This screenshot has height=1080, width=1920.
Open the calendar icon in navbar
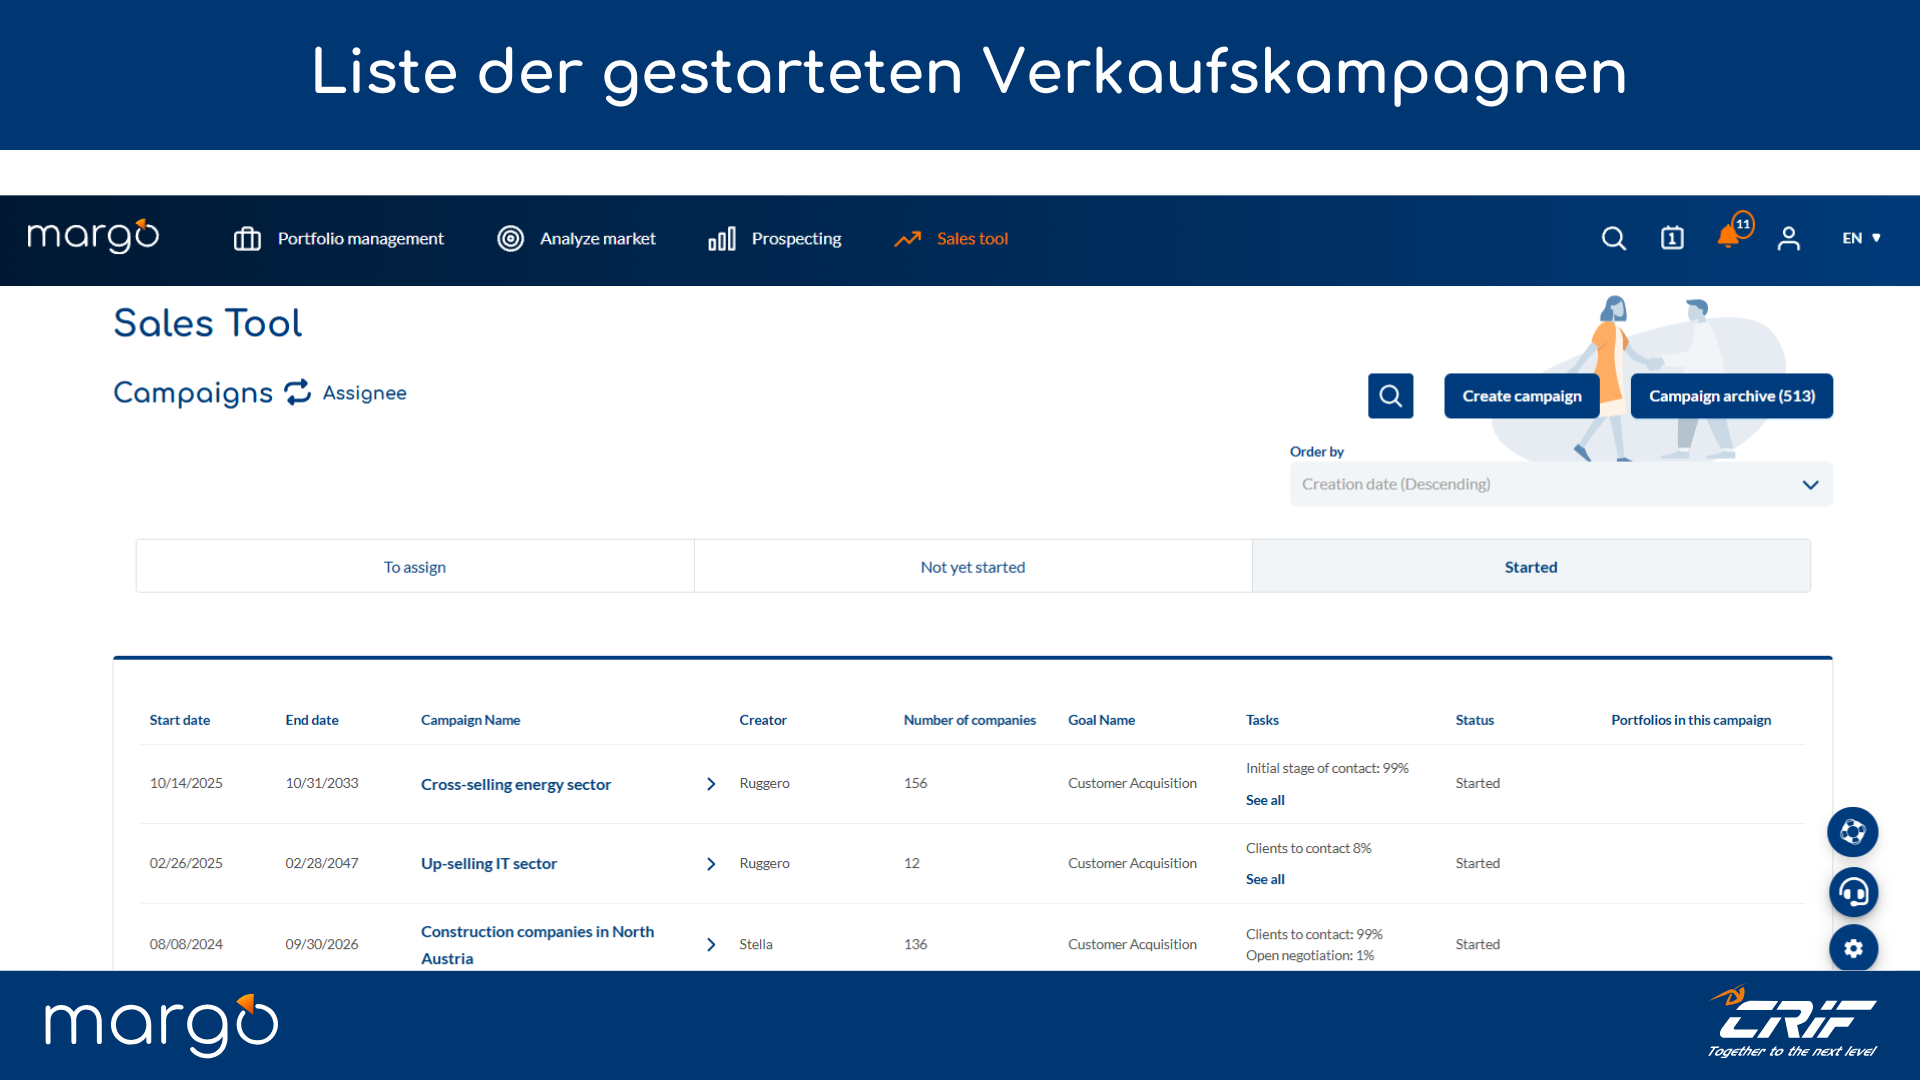[x=1672, y=238]
